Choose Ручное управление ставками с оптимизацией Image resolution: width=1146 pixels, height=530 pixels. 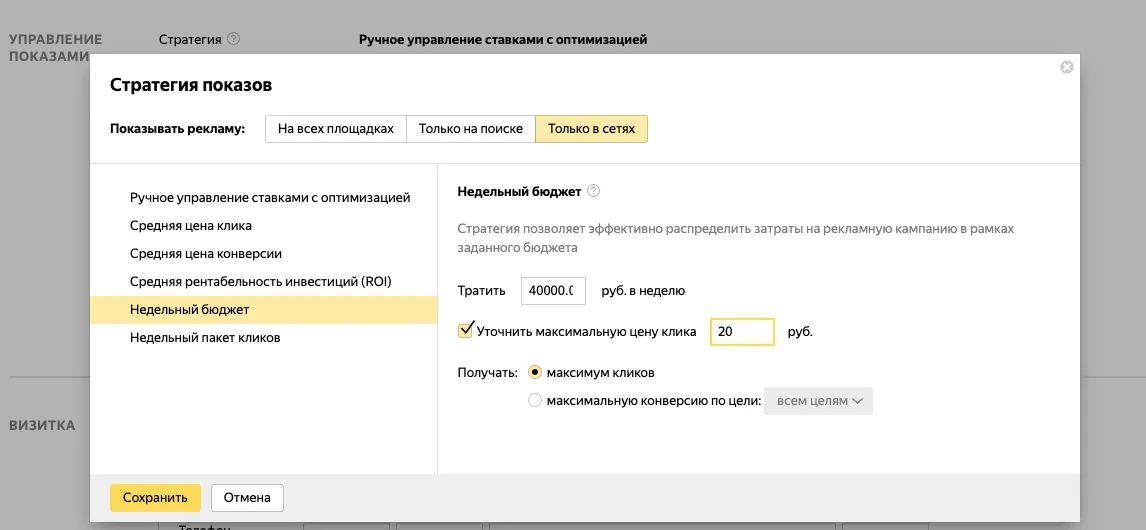tap(270, 198)
